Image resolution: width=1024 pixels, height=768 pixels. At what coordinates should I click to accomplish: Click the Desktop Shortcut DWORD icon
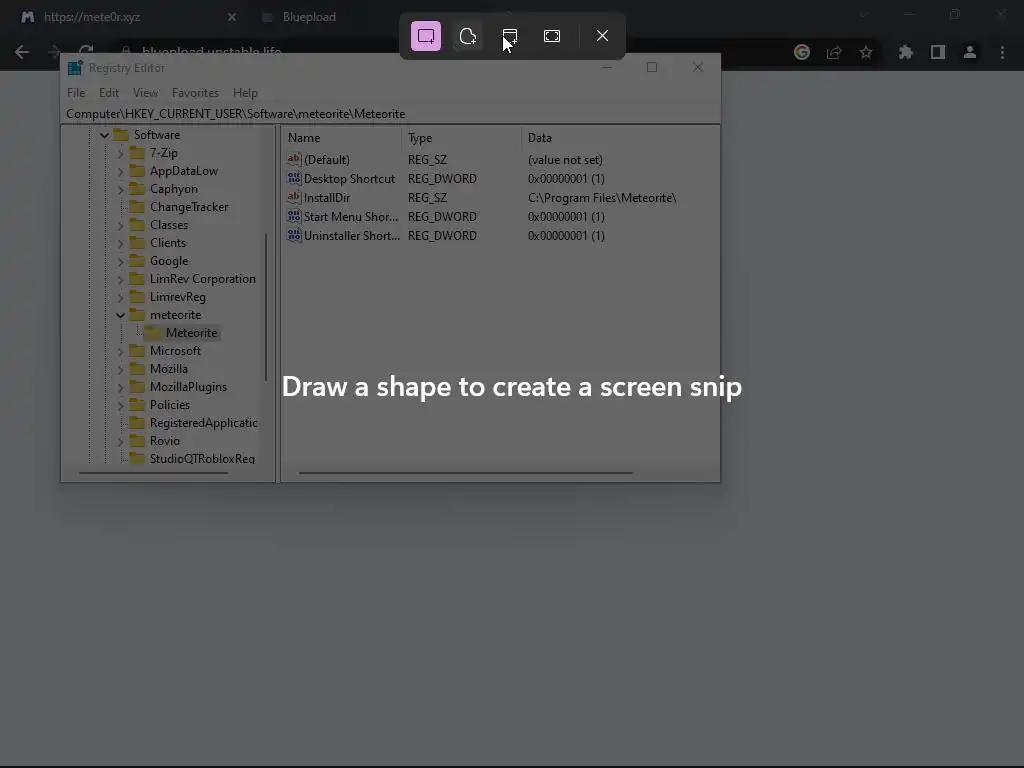click(x=294, y=178)
